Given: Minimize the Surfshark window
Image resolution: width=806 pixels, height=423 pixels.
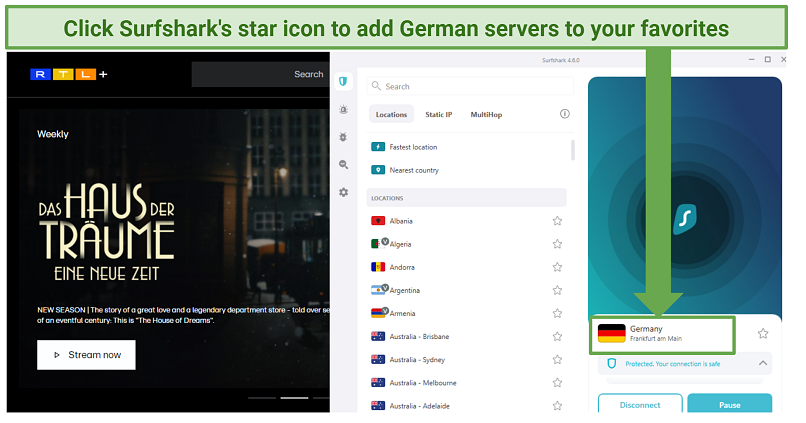Looking at the screenshot, I should click(752, 60).
